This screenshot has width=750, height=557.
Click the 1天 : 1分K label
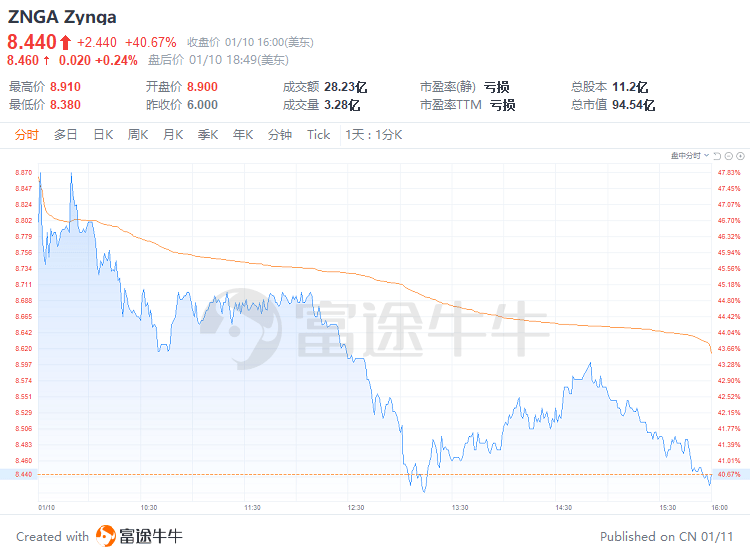(374, 135)
